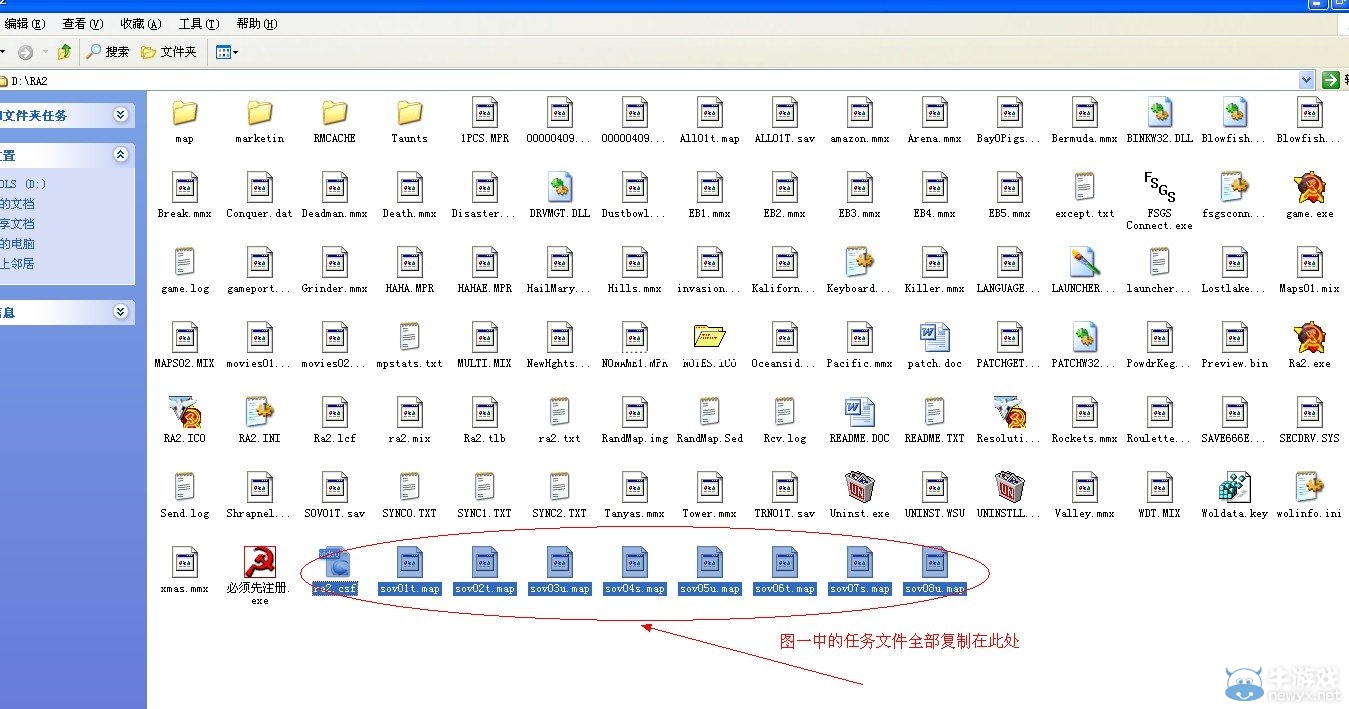
Task: Open the 工具(T) menu
Action: (198, 23)
